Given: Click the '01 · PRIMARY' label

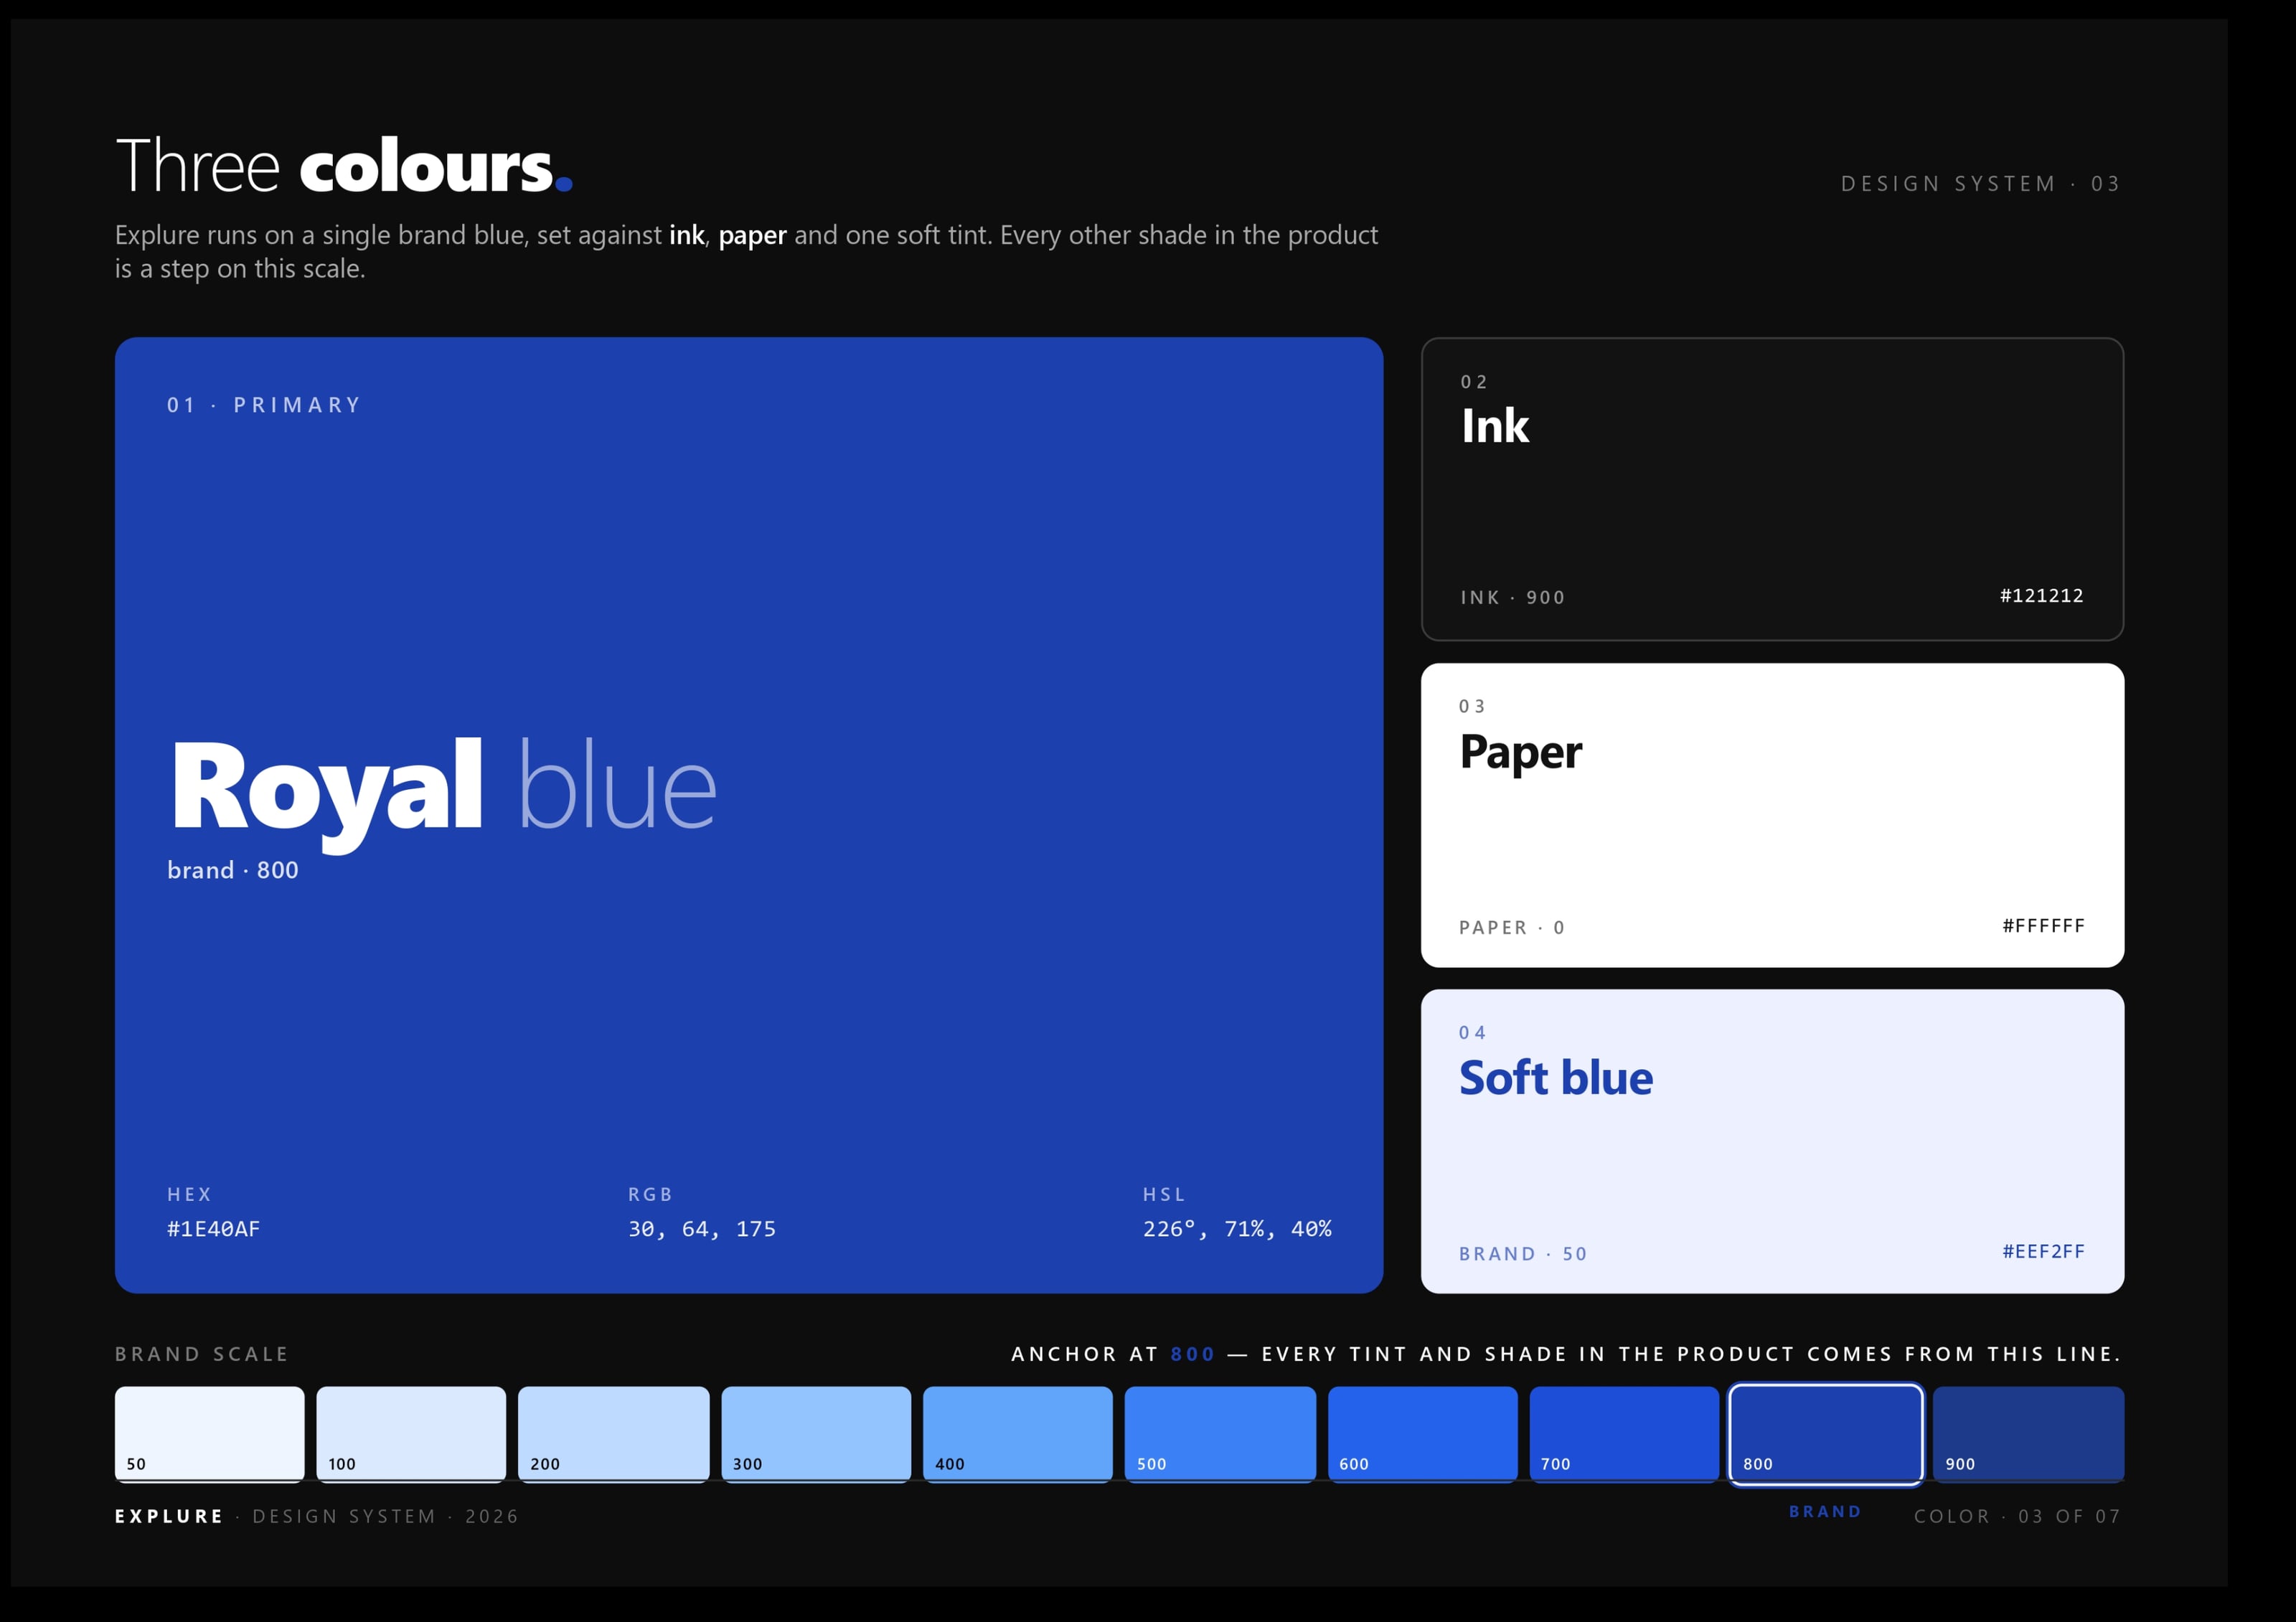Looking at the screenshot, I should click(x=264, y=405).
